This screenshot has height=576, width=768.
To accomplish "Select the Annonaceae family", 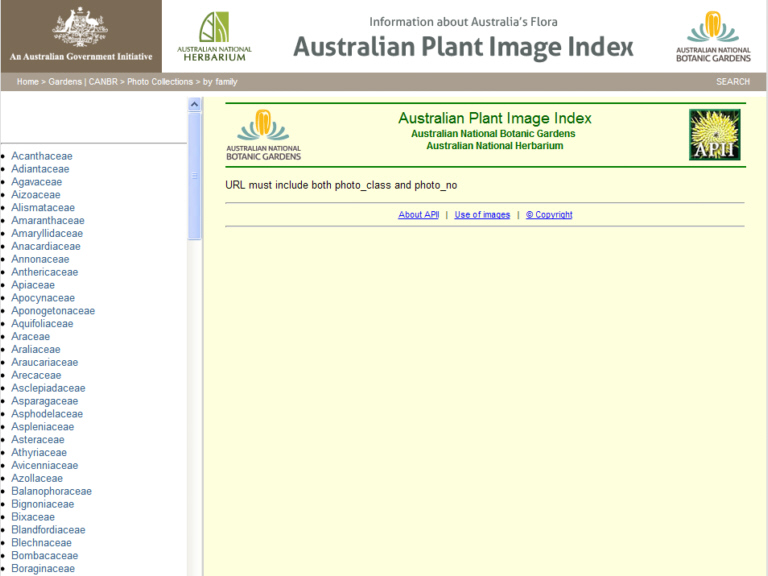I will pyautogui.click(x=40, y=259).
